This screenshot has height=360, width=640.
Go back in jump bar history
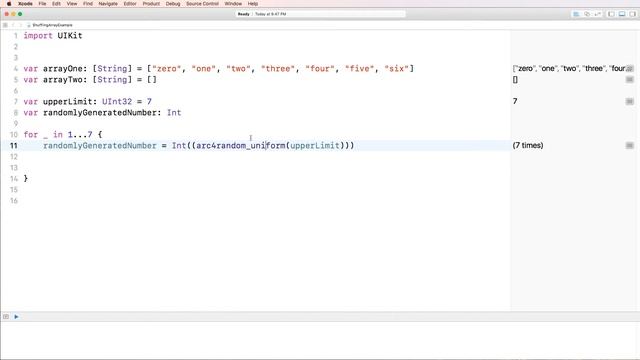[13, 25]
